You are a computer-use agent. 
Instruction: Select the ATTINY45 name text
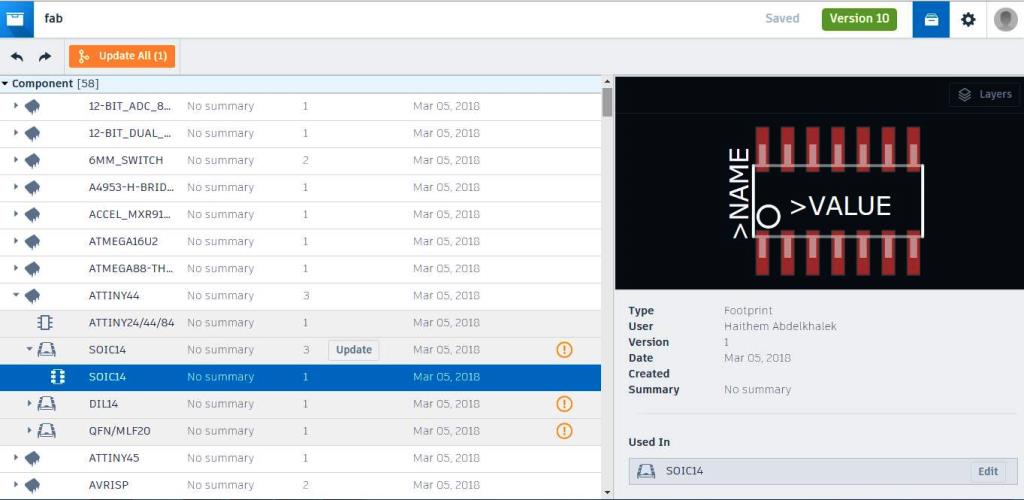[114, 458]
